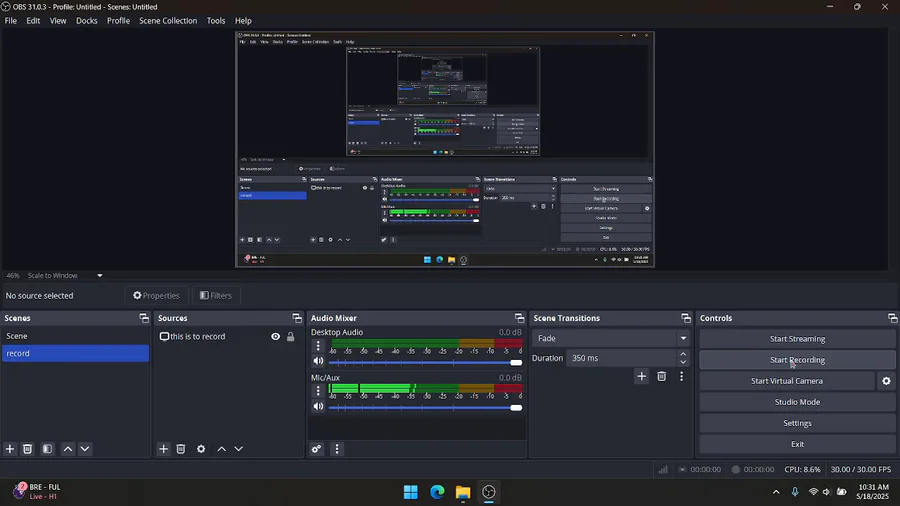Enable Studio Mode

pyautogui.click(x=797, y=402)
